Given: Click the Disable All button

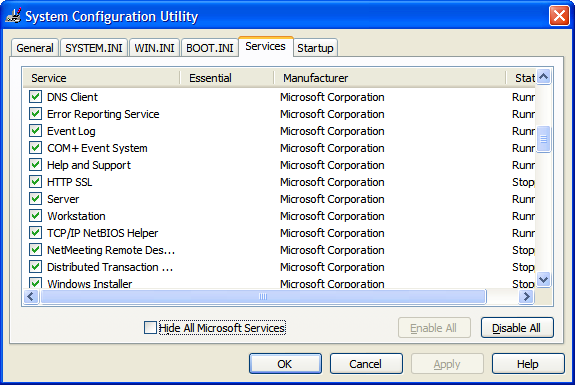Looking at the screenshot, I should (517, 327).
